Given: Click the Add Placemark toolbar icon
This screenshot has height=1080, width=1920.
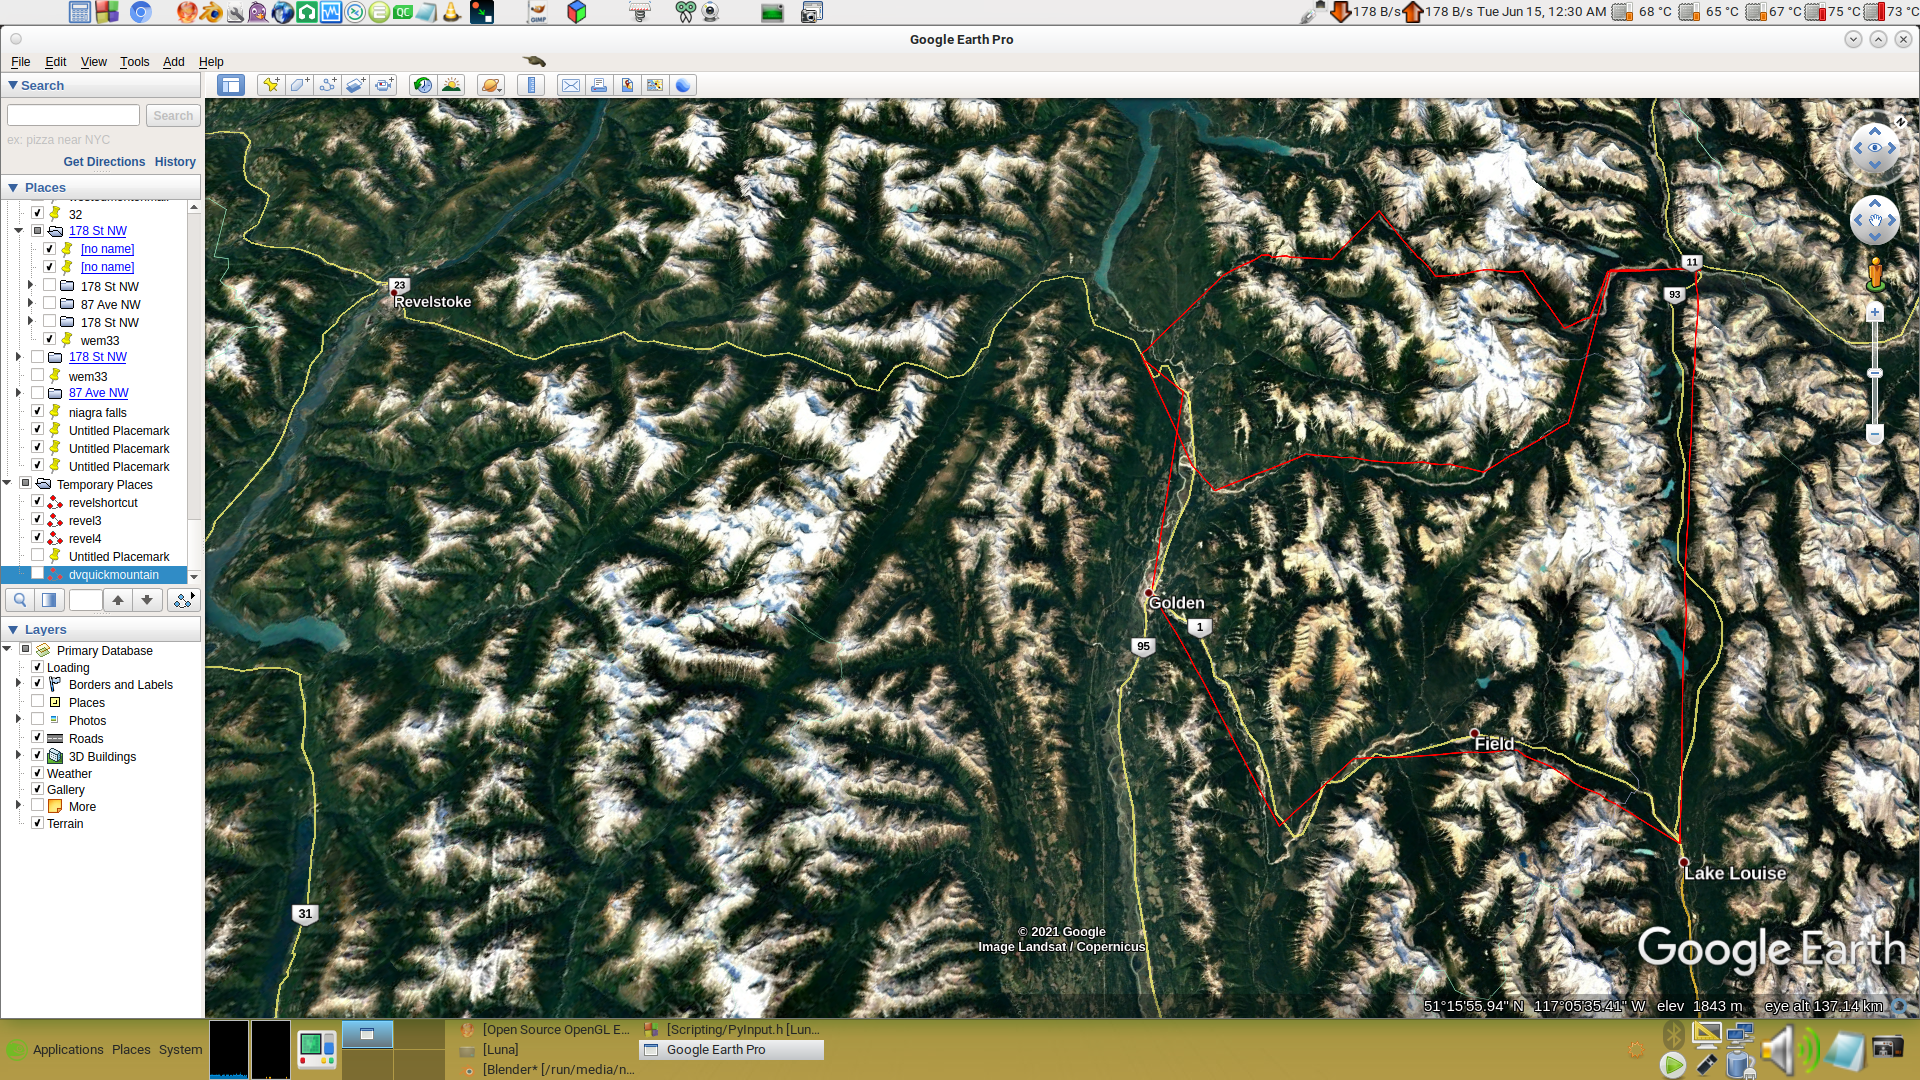Looking at the screenshot, I should point(270,85).
